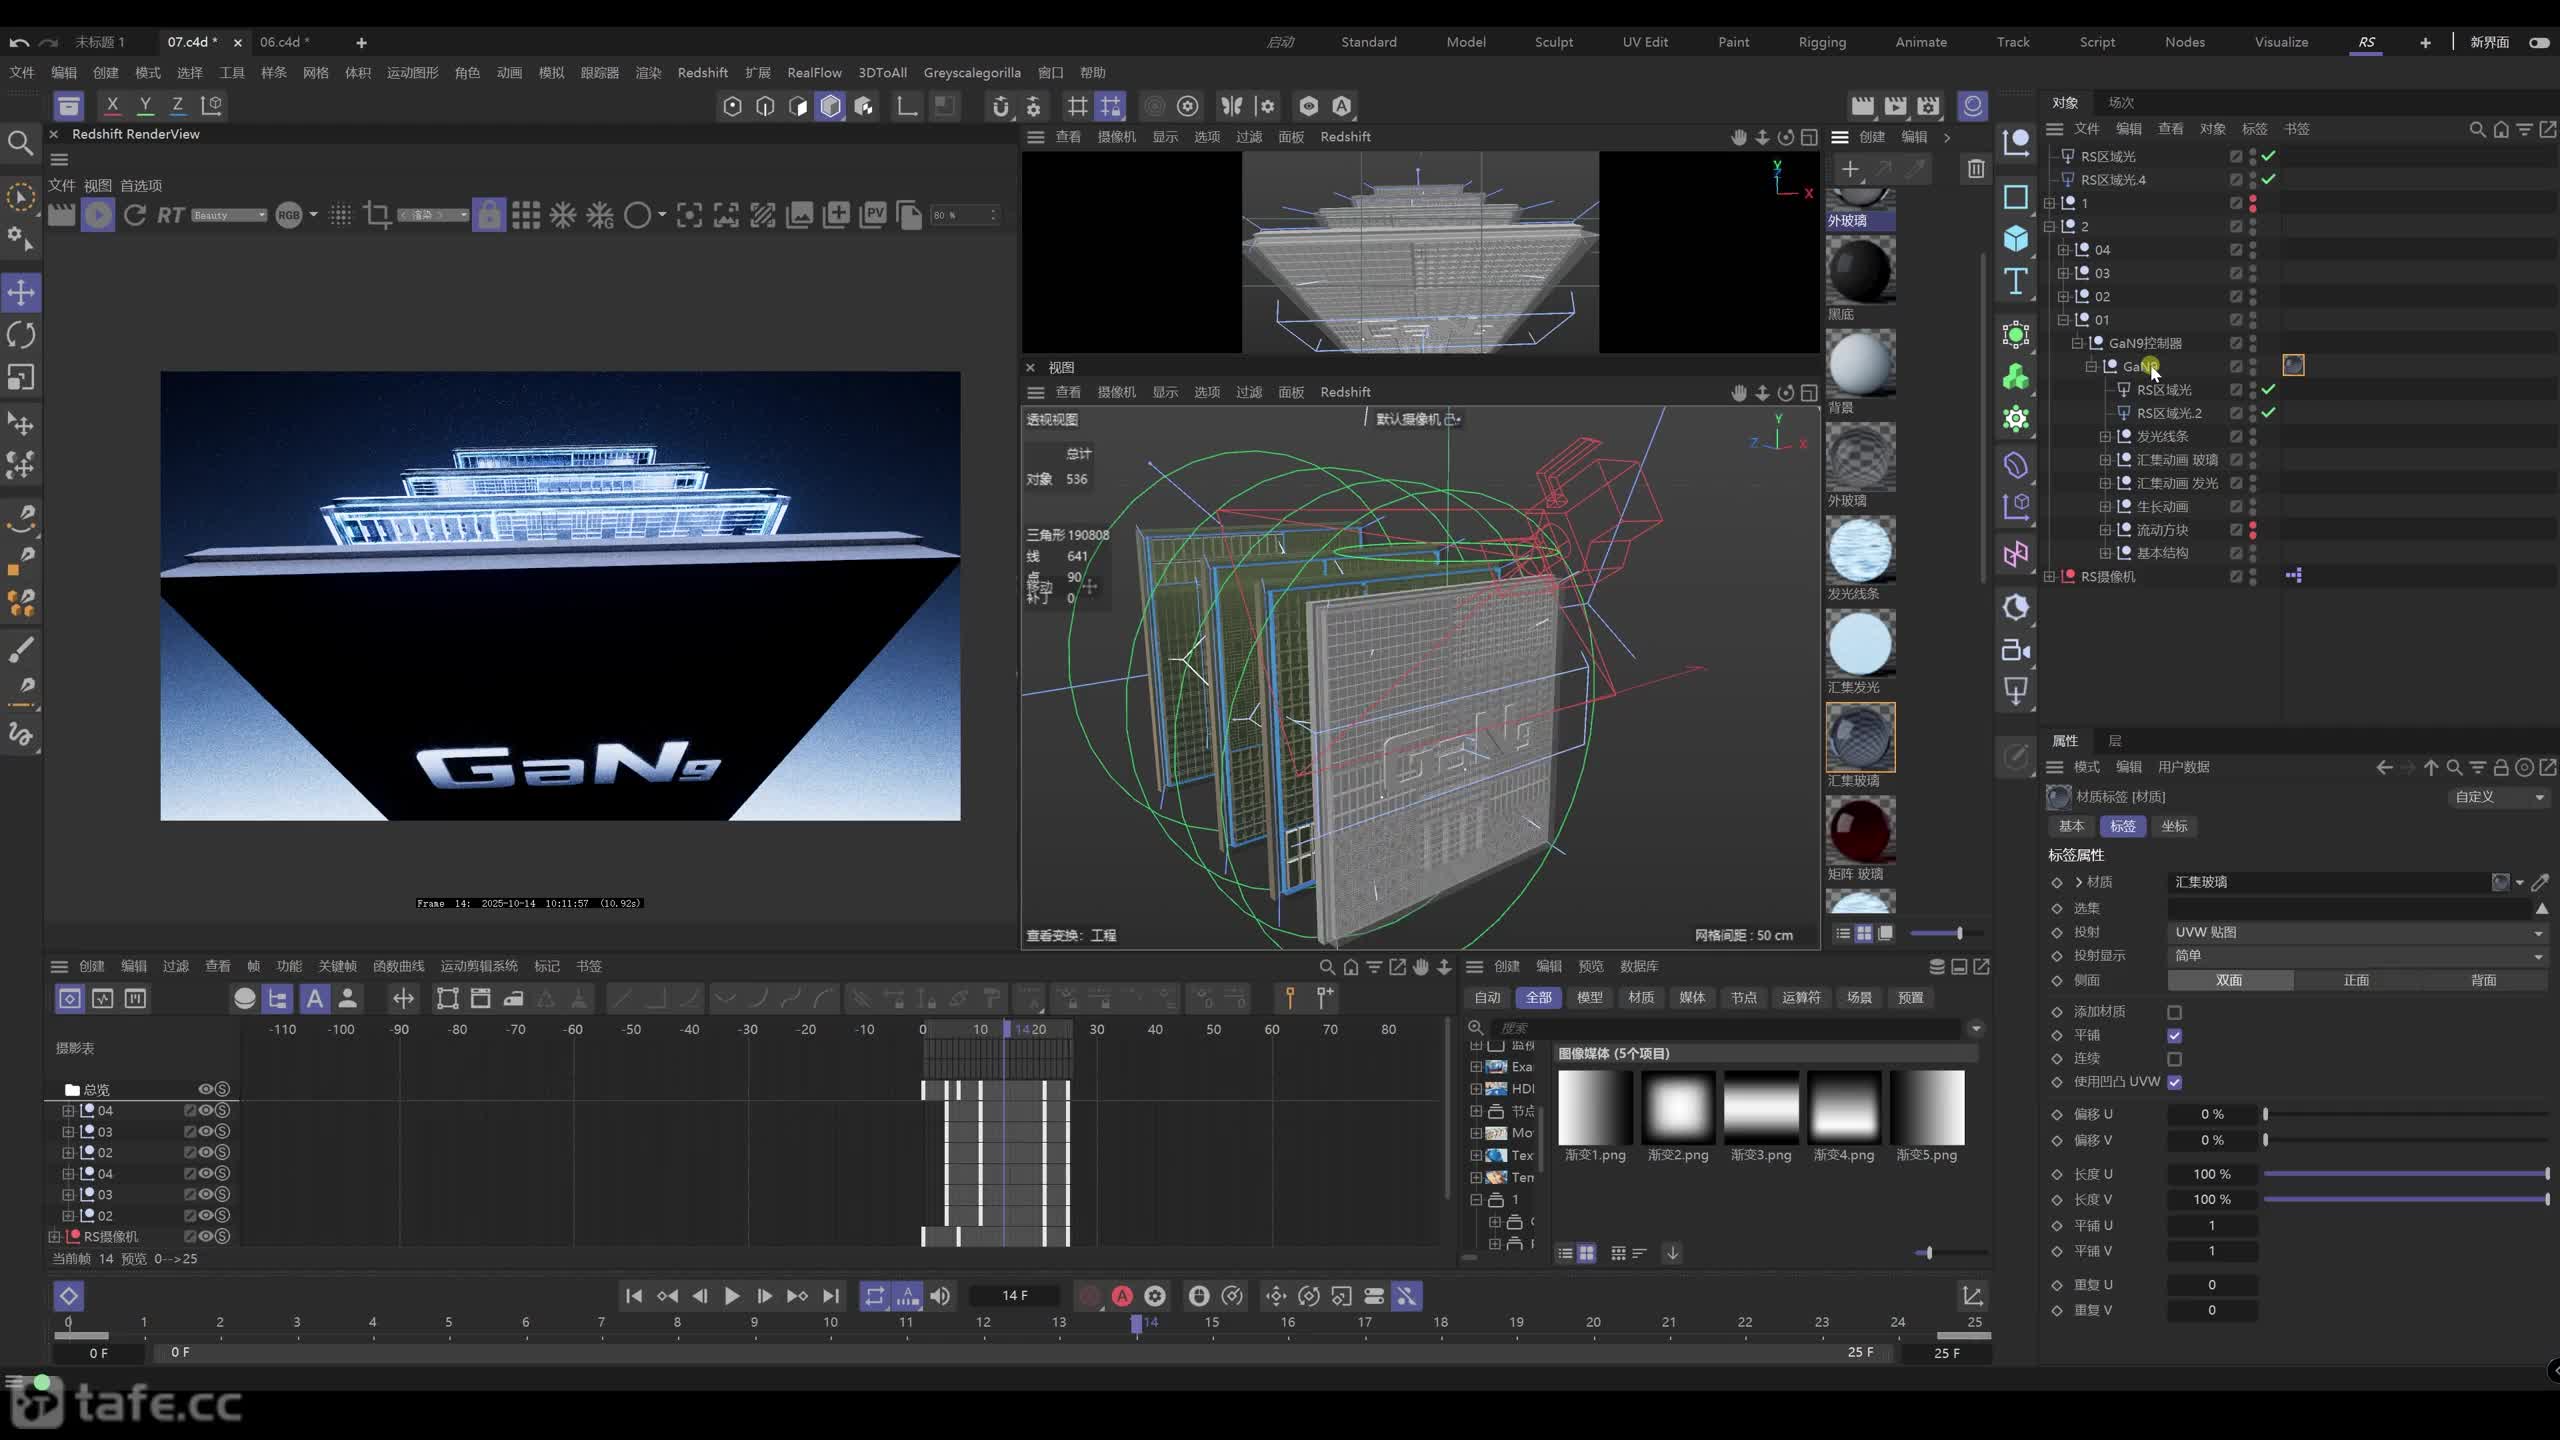This screenshot has height=1440, width=2560.
Task: Expand the 发光线条 object in tree
Action: (2105, 436)
